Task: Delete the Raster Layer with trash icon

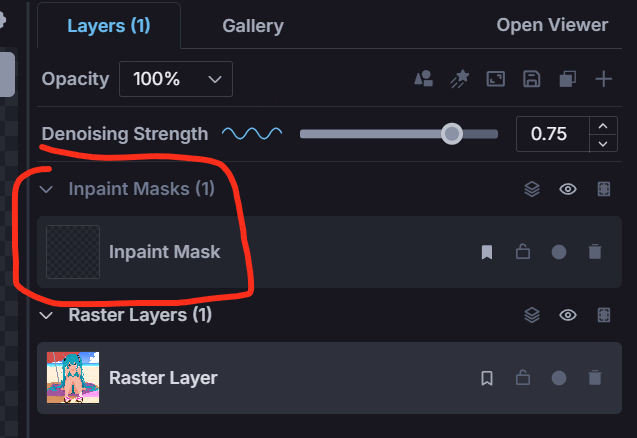Action: click(595, 378)
